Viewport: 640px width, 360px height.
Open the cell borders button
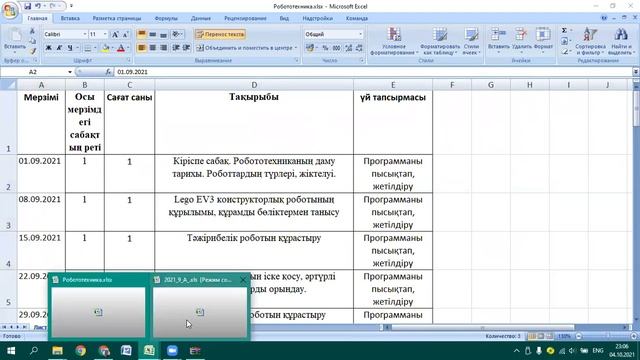pos(87,48)
